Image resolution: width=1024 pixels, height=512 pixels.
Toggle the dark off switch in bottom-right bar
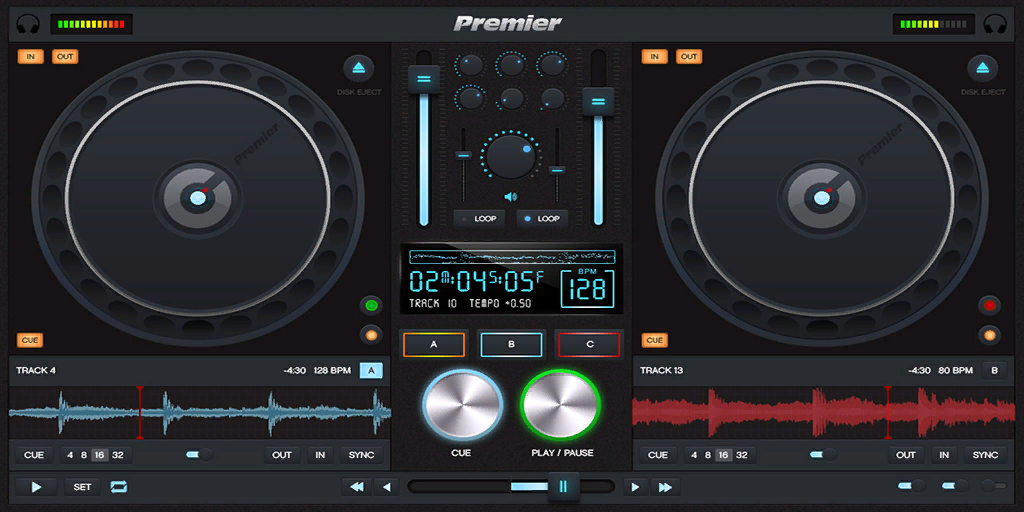(x=993, y=485)
